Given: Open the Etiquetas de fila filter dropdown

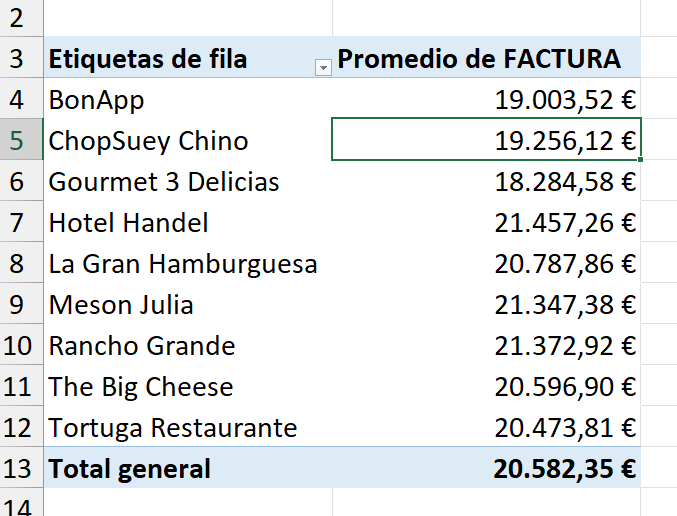Looking at the screenshot, I should 323,67.
